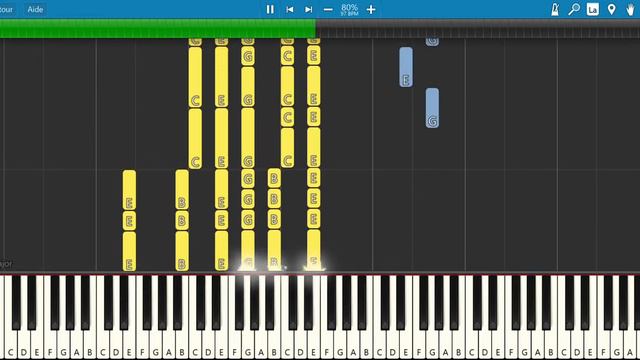Open the Aide menu
This screenshot has width=640, height=360.
pyautogui.click(x=36, y=9)
